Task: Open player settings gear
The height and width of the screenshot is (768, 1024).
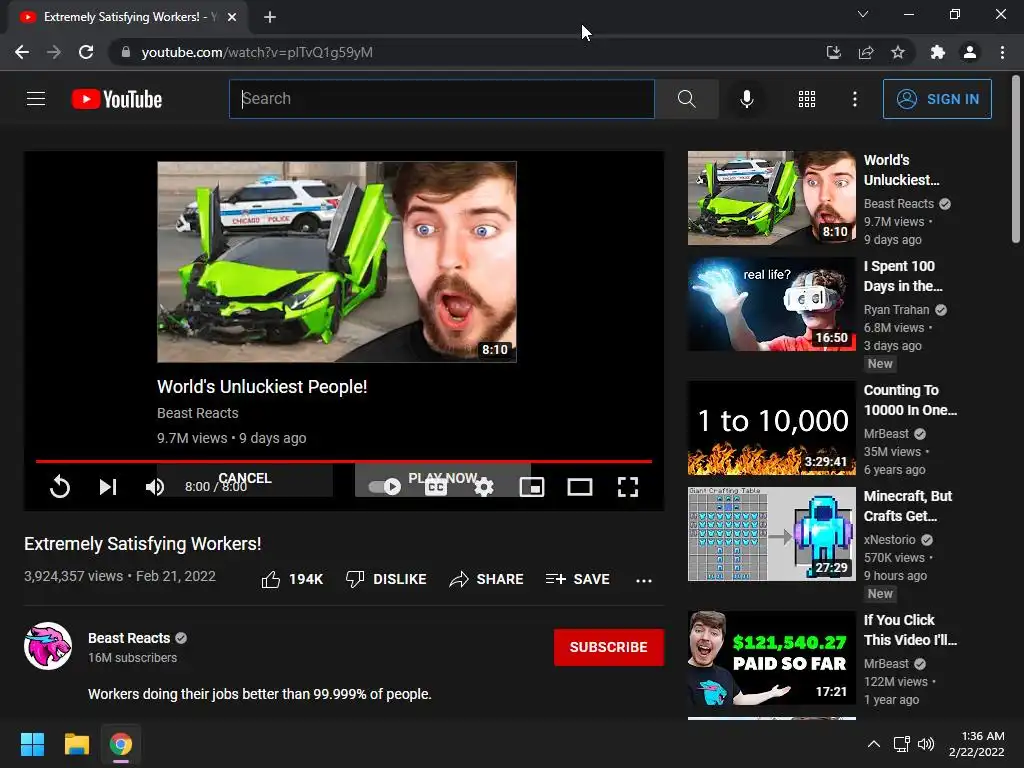Action: point(484,487)
